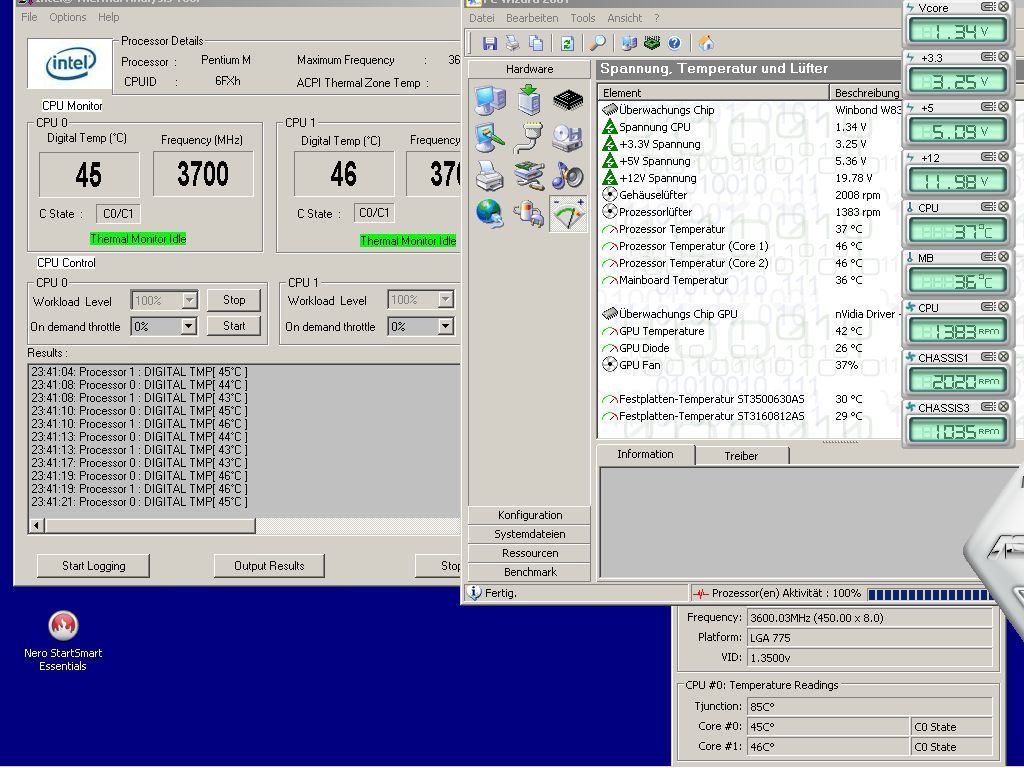Image resolution: width=1024 pixels, height=768 pixels.
Task: Click the Copy documents icon in PC Wizard toolbar
Action: point(536,43)
